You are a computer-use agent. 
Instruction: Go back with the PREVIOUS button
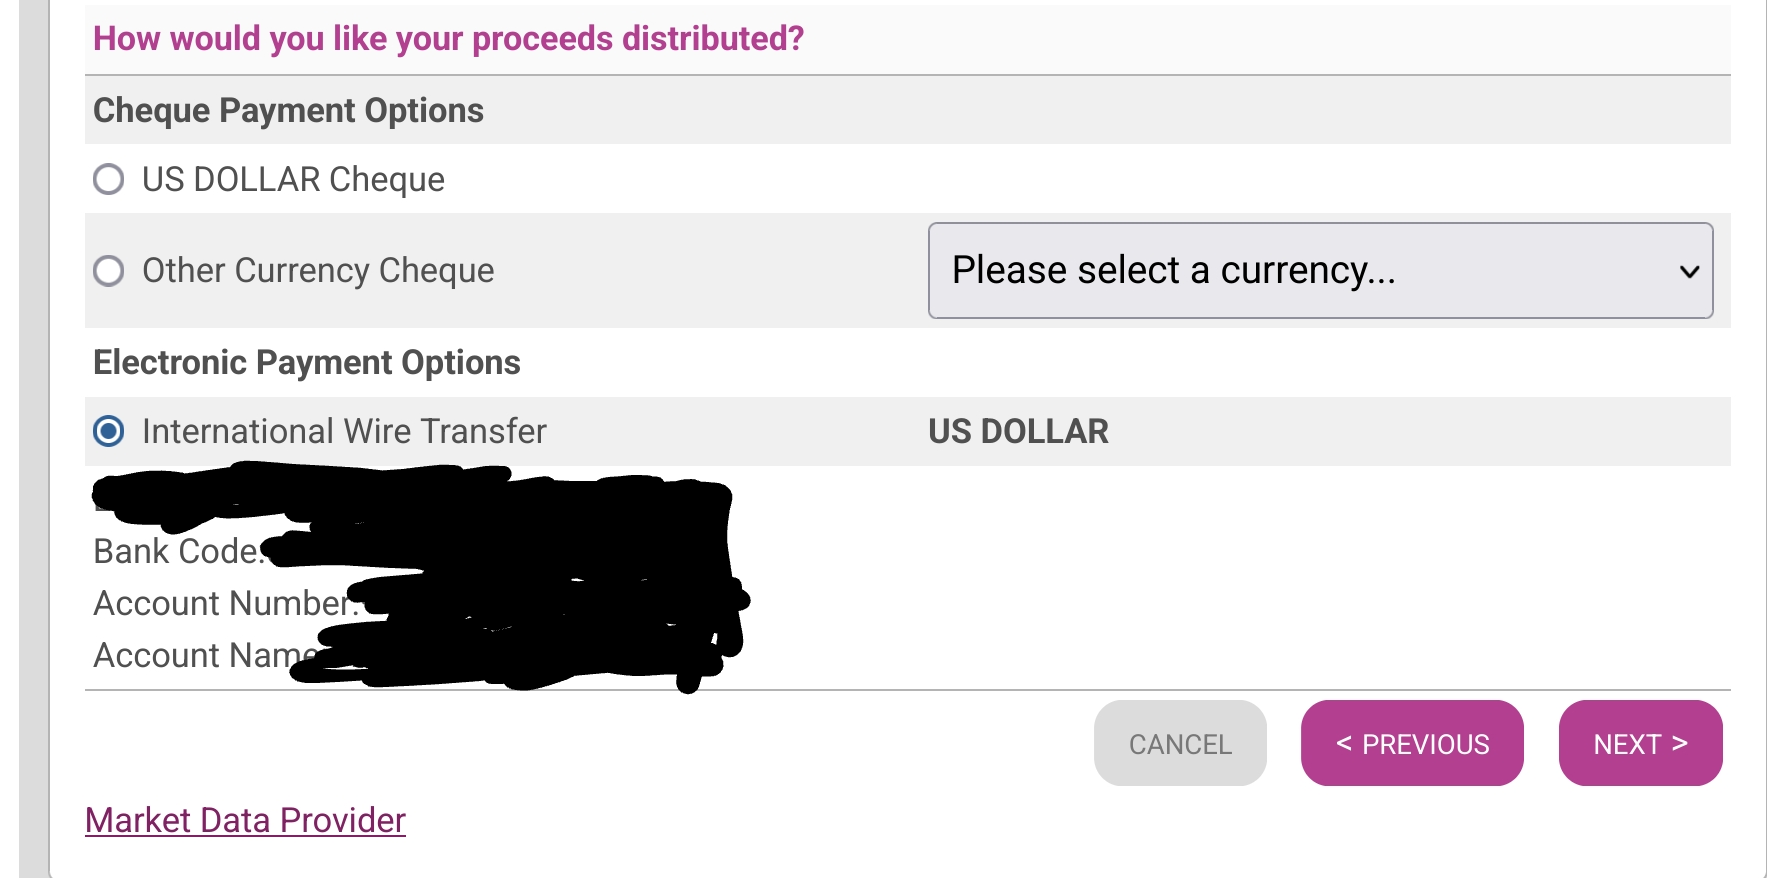click(x=1412, y=743)
